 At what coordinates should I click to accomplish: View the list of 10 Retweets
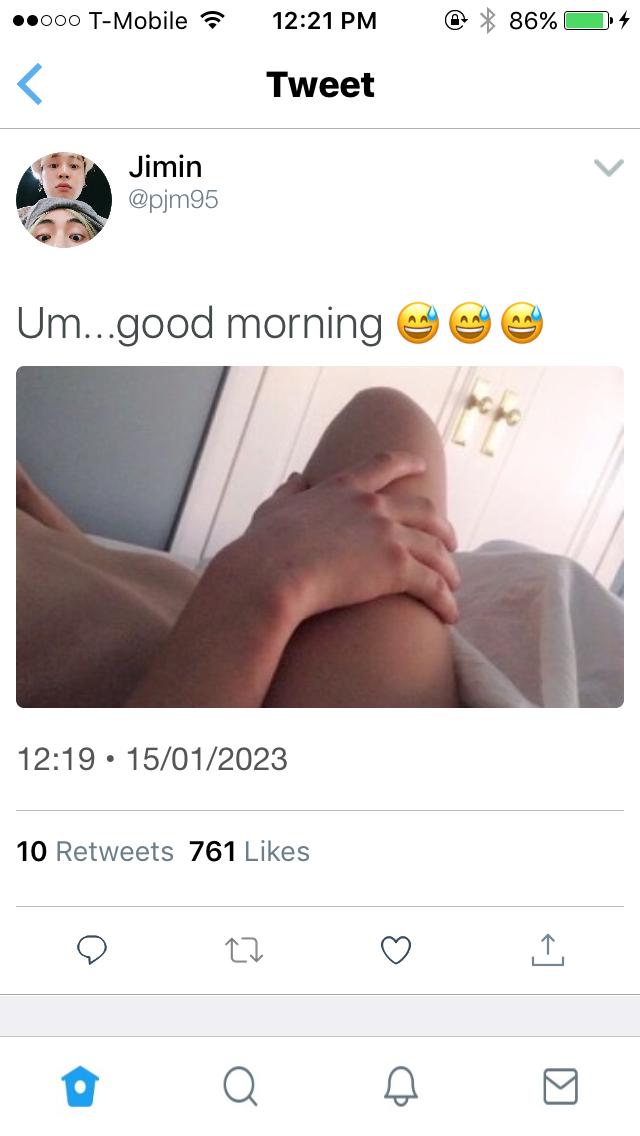pos(95,851)
